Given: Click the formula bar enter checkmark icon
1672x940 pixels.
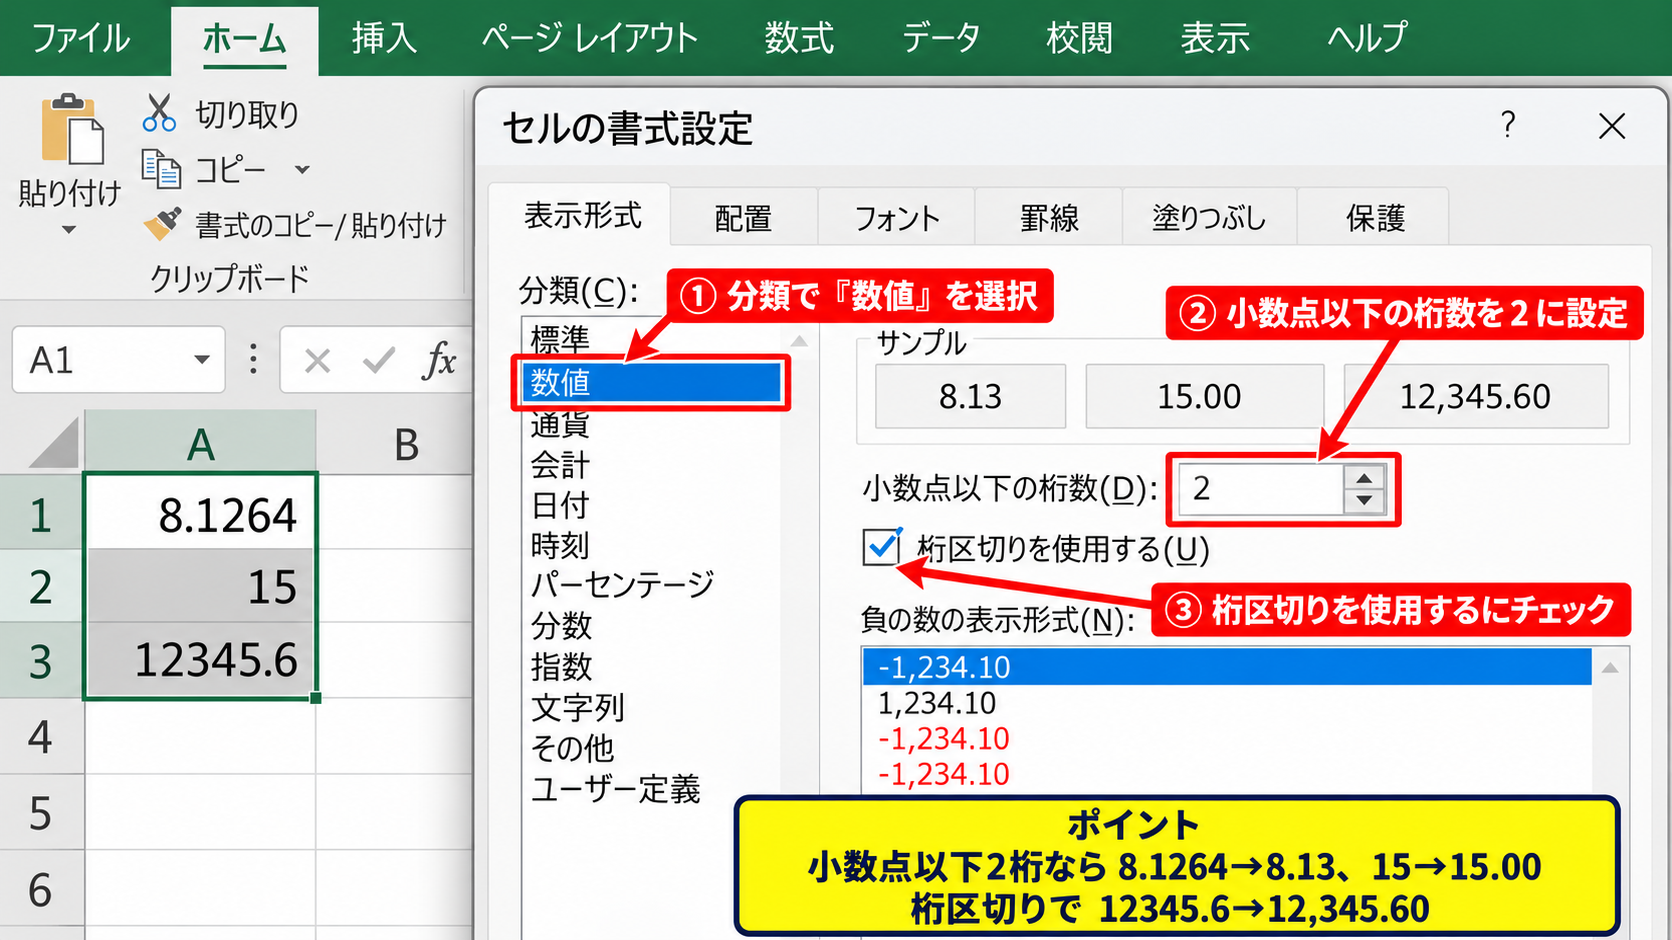Looking at the screenshot, I should click(378, 360).
